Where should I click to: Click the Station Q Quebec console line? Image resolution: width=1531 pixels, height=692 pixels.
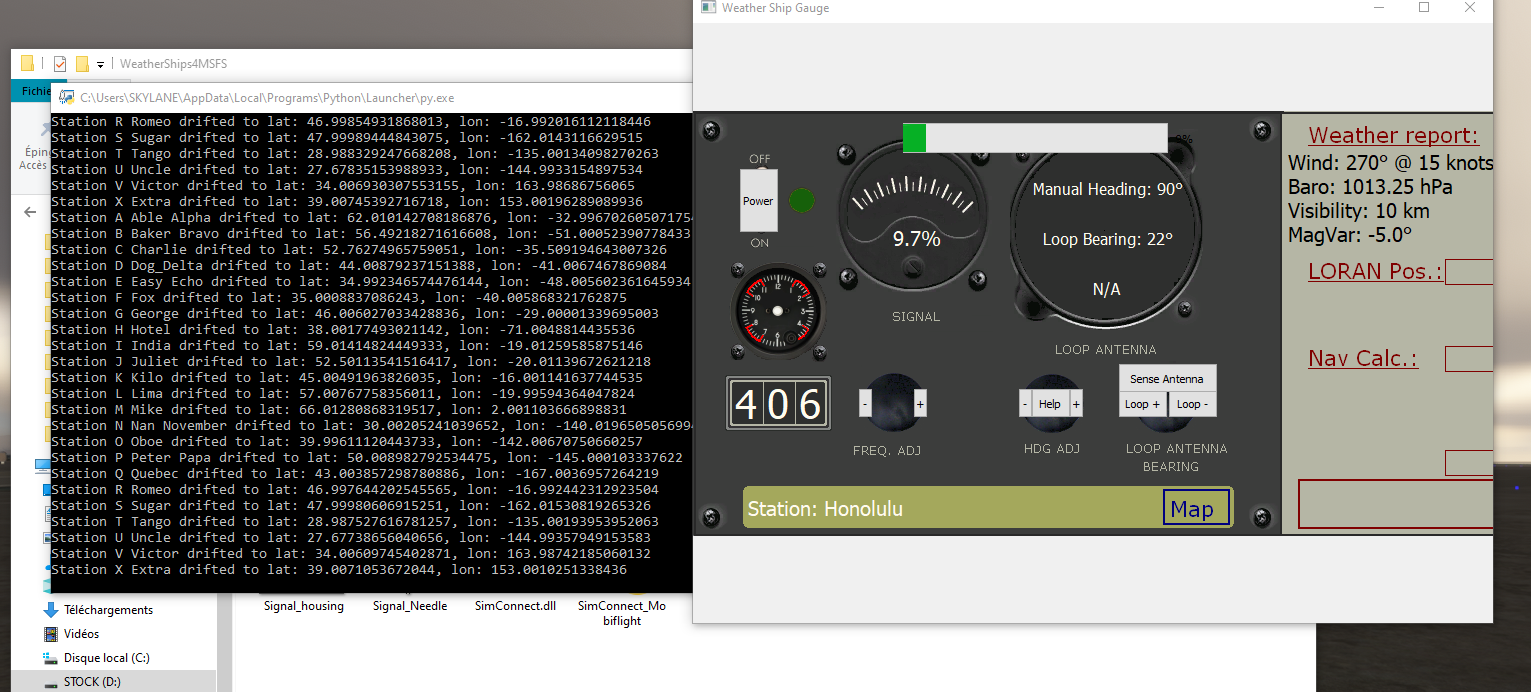click(355, 473)
